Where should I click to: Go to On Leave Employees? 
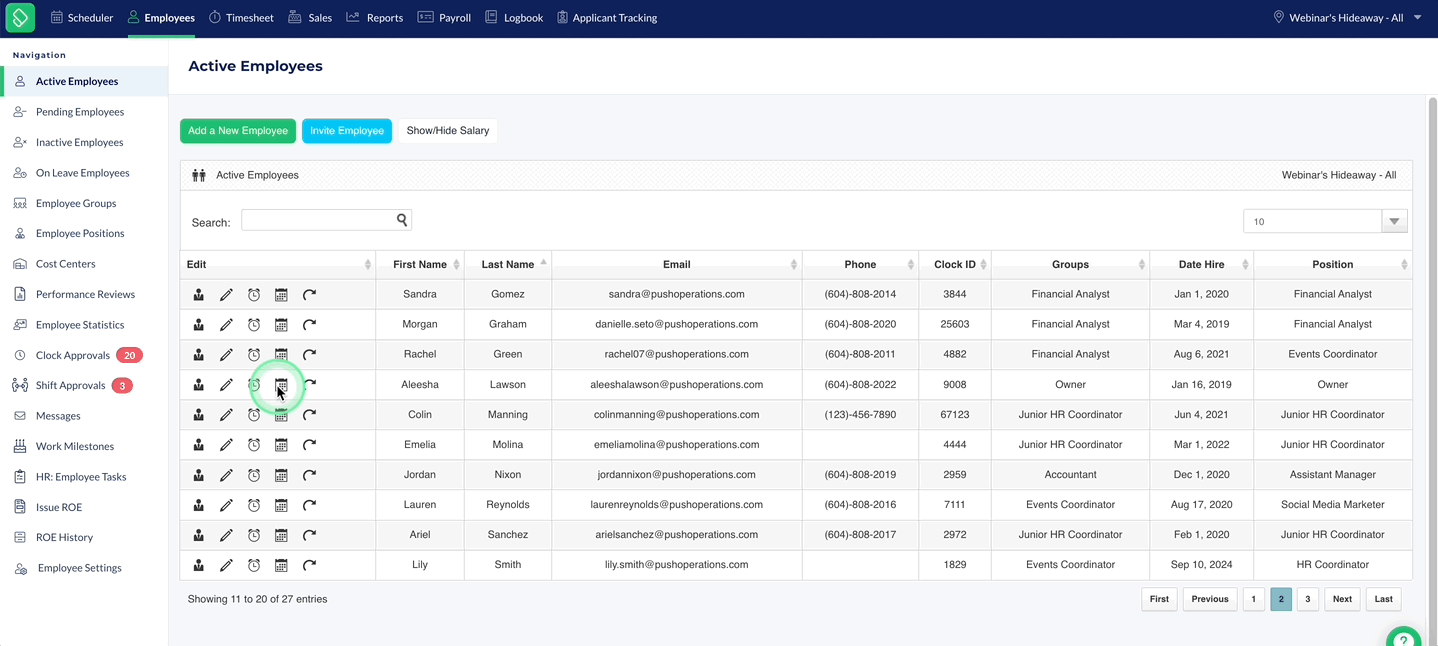[84, 173]
